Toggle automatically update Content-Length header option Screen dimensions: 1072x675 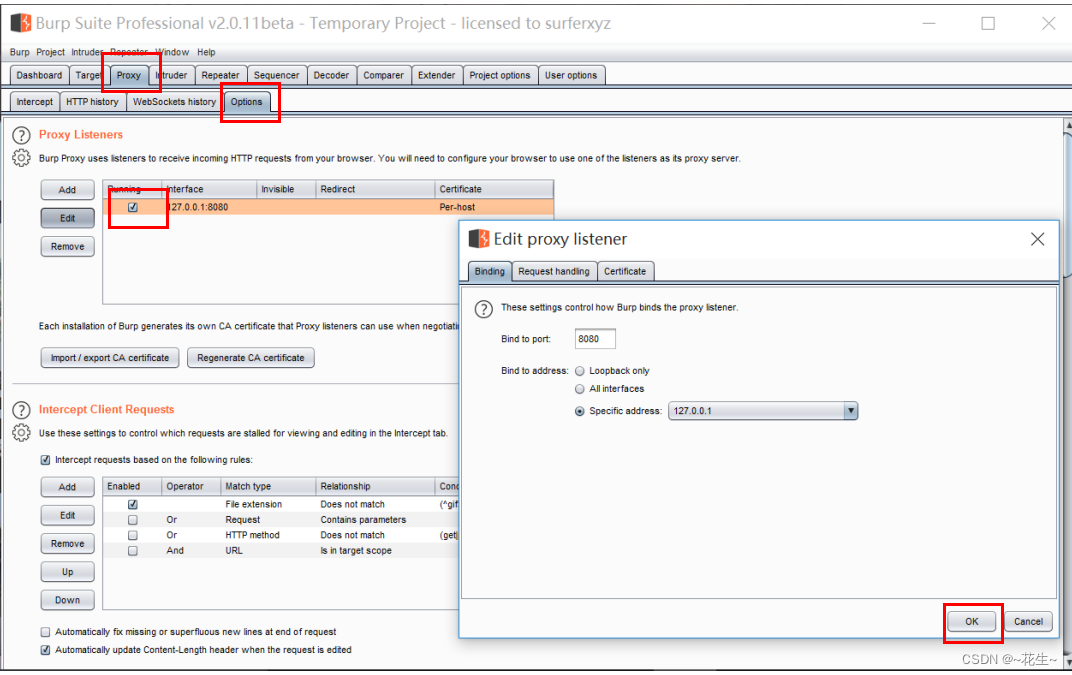[x=45, y=650]
